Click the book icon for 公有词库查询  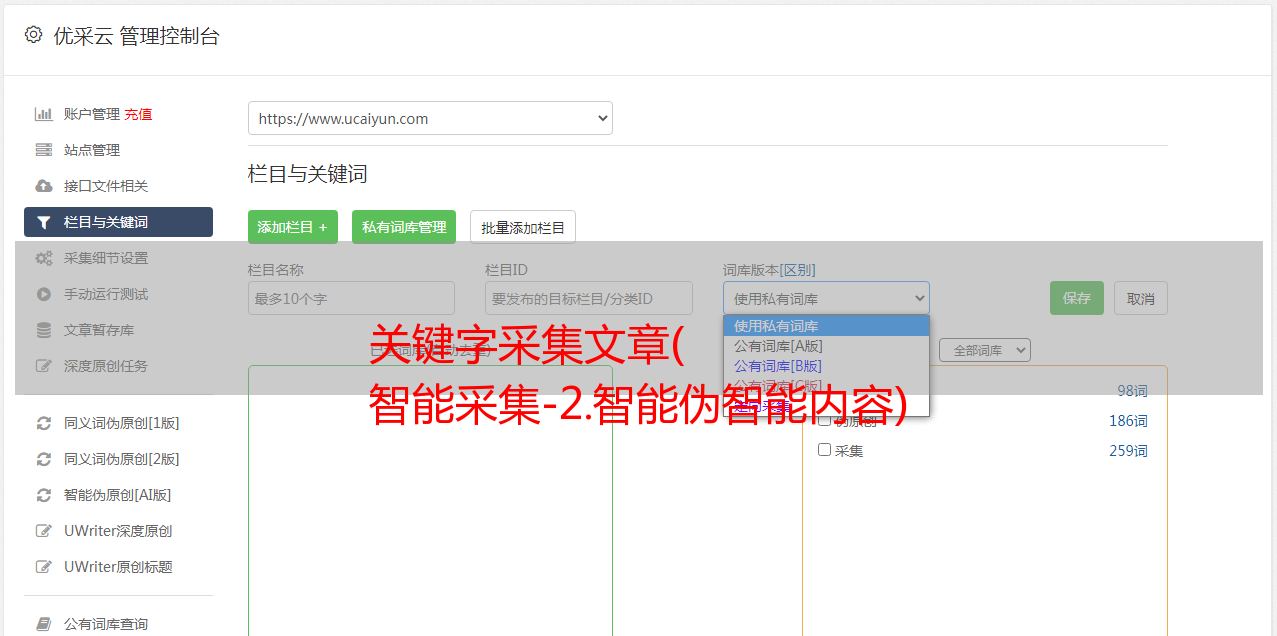(x=44, y=624)
